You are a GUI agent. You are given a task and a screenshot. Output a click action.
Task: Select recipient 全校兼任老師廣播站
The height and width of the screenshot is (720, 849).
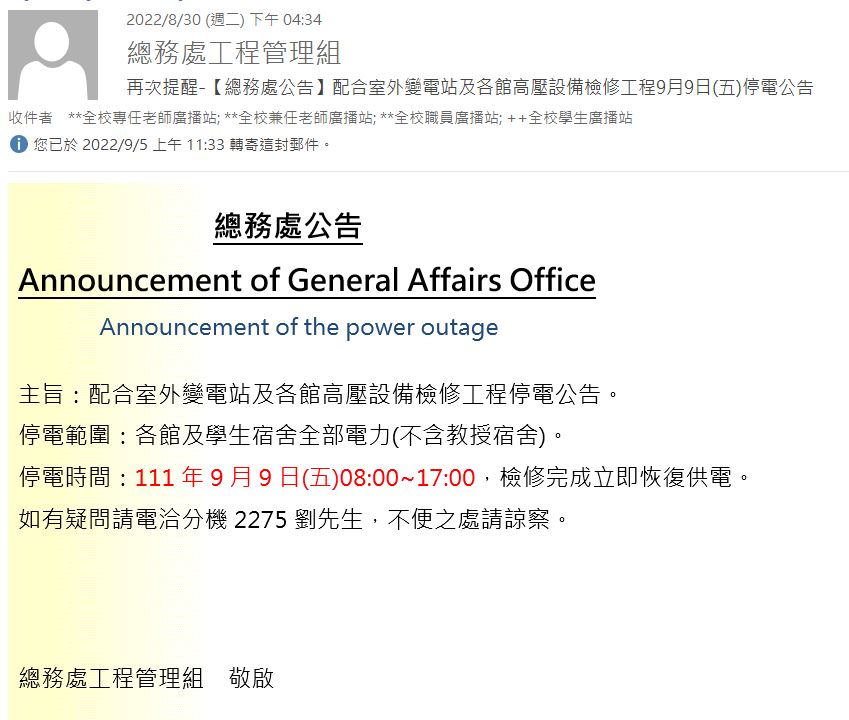(300, 117)
